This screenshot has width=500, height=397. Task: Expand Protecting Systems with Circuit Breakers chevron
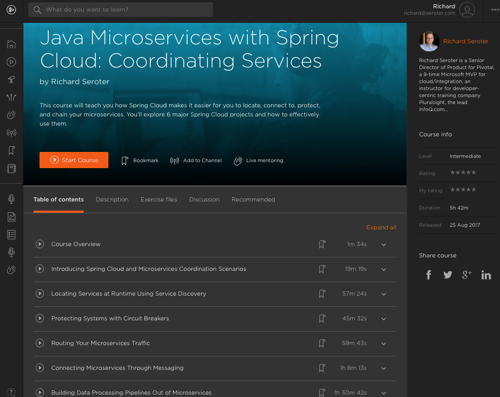384,319
